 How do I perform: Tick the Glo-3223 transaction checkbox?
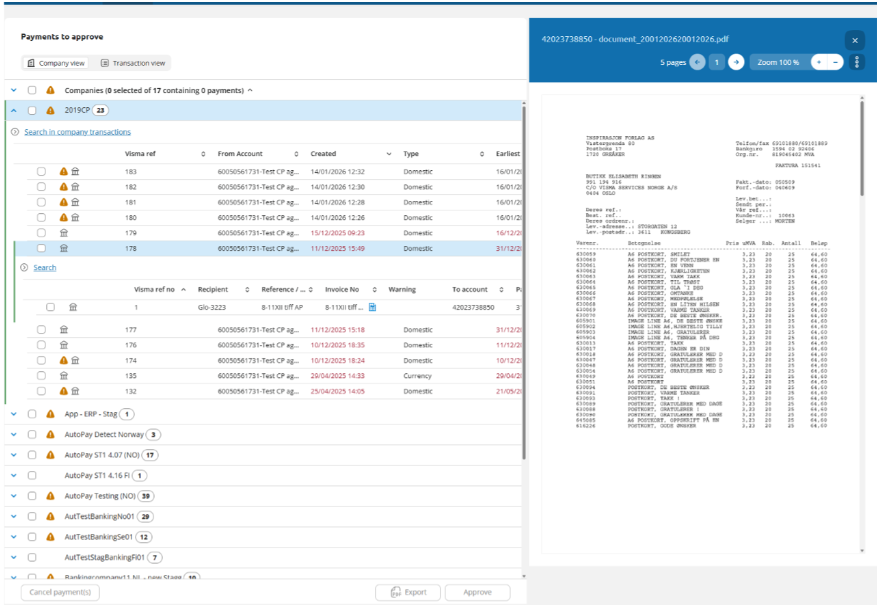click(50, 307)
